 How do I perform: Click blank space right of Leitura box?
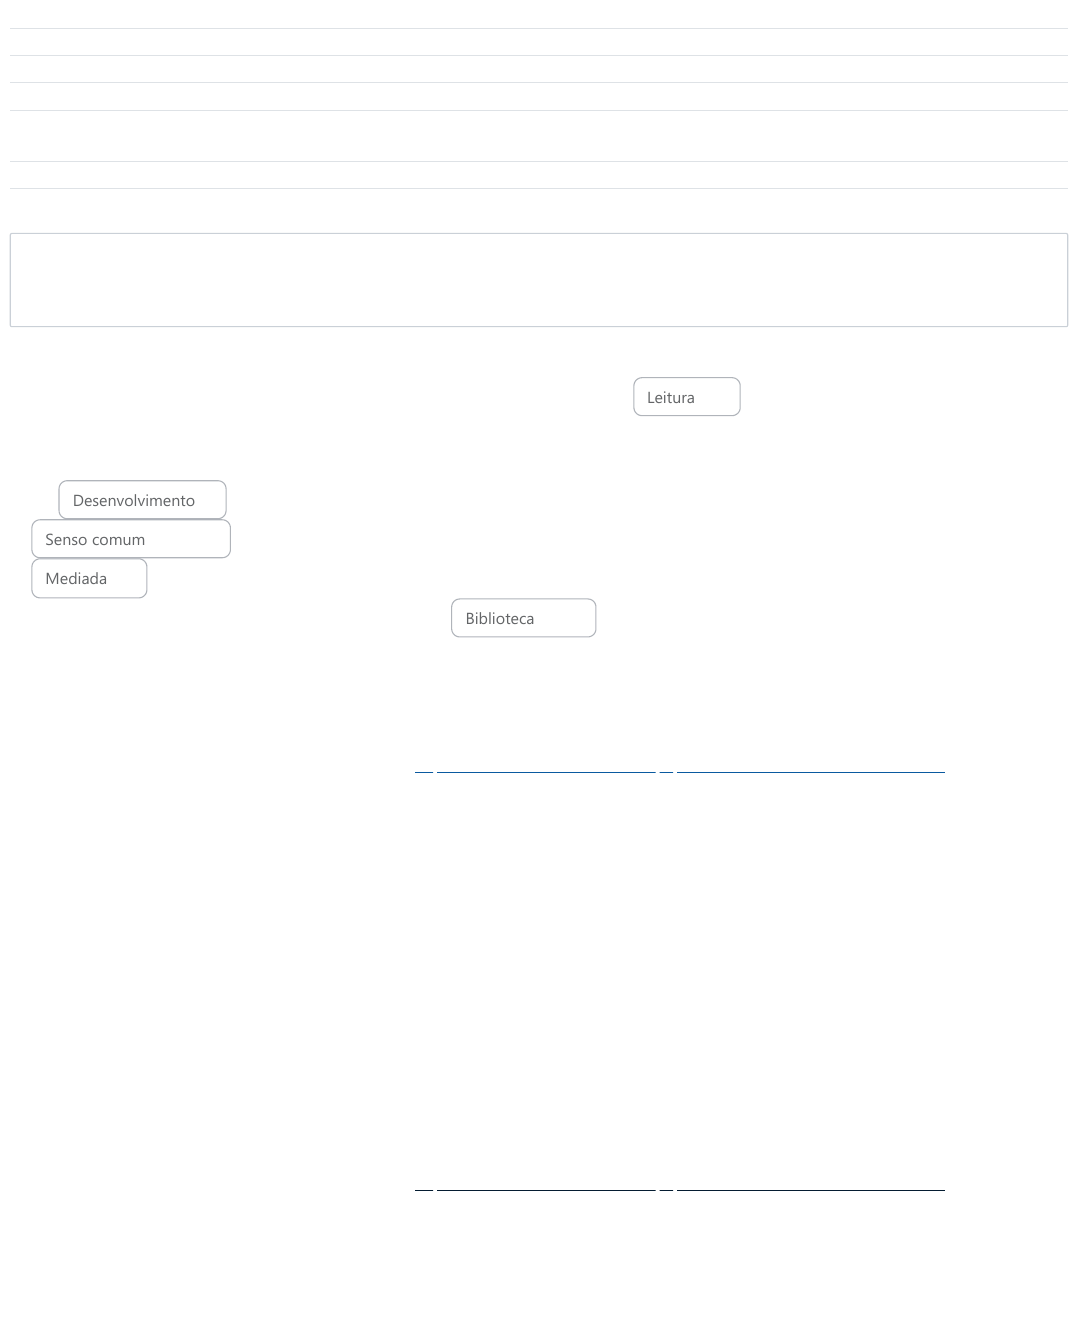tap(900, 397)
